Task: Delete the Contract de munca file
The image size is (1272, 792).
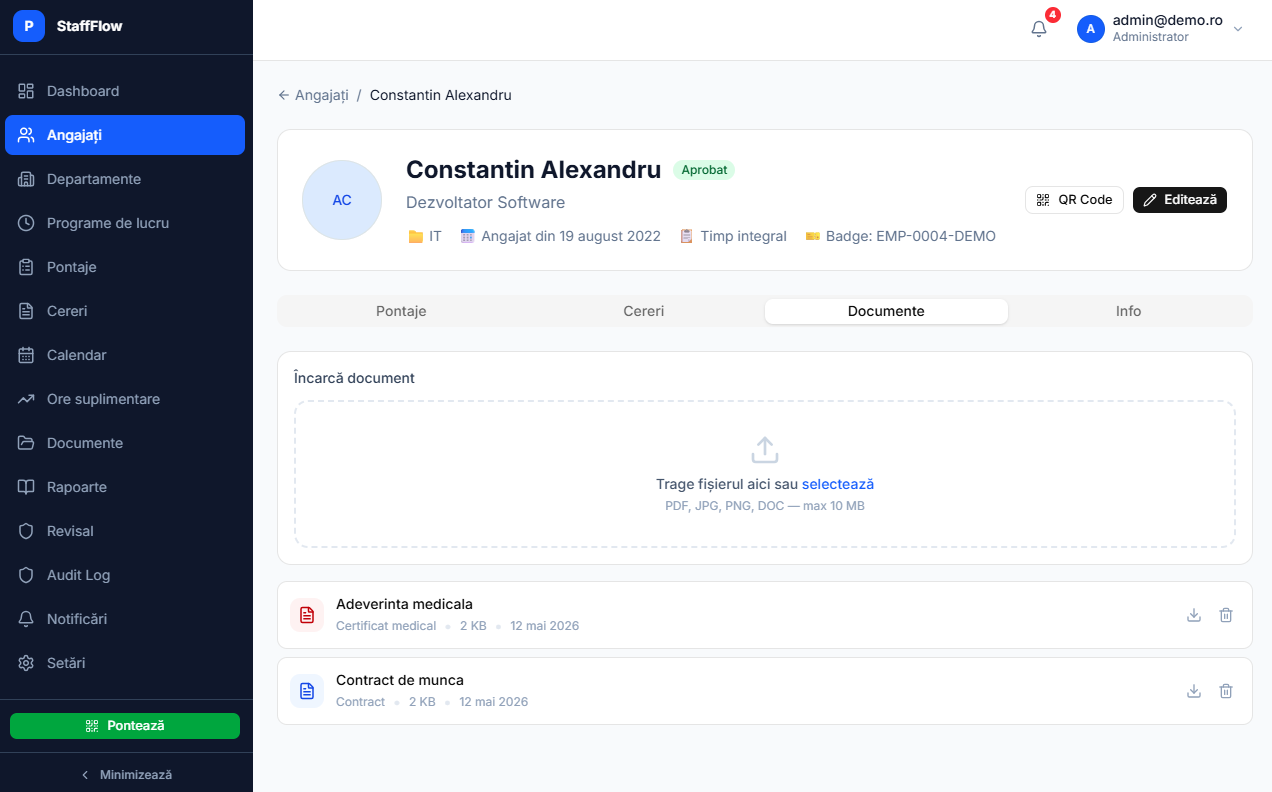Action: 1226,691
